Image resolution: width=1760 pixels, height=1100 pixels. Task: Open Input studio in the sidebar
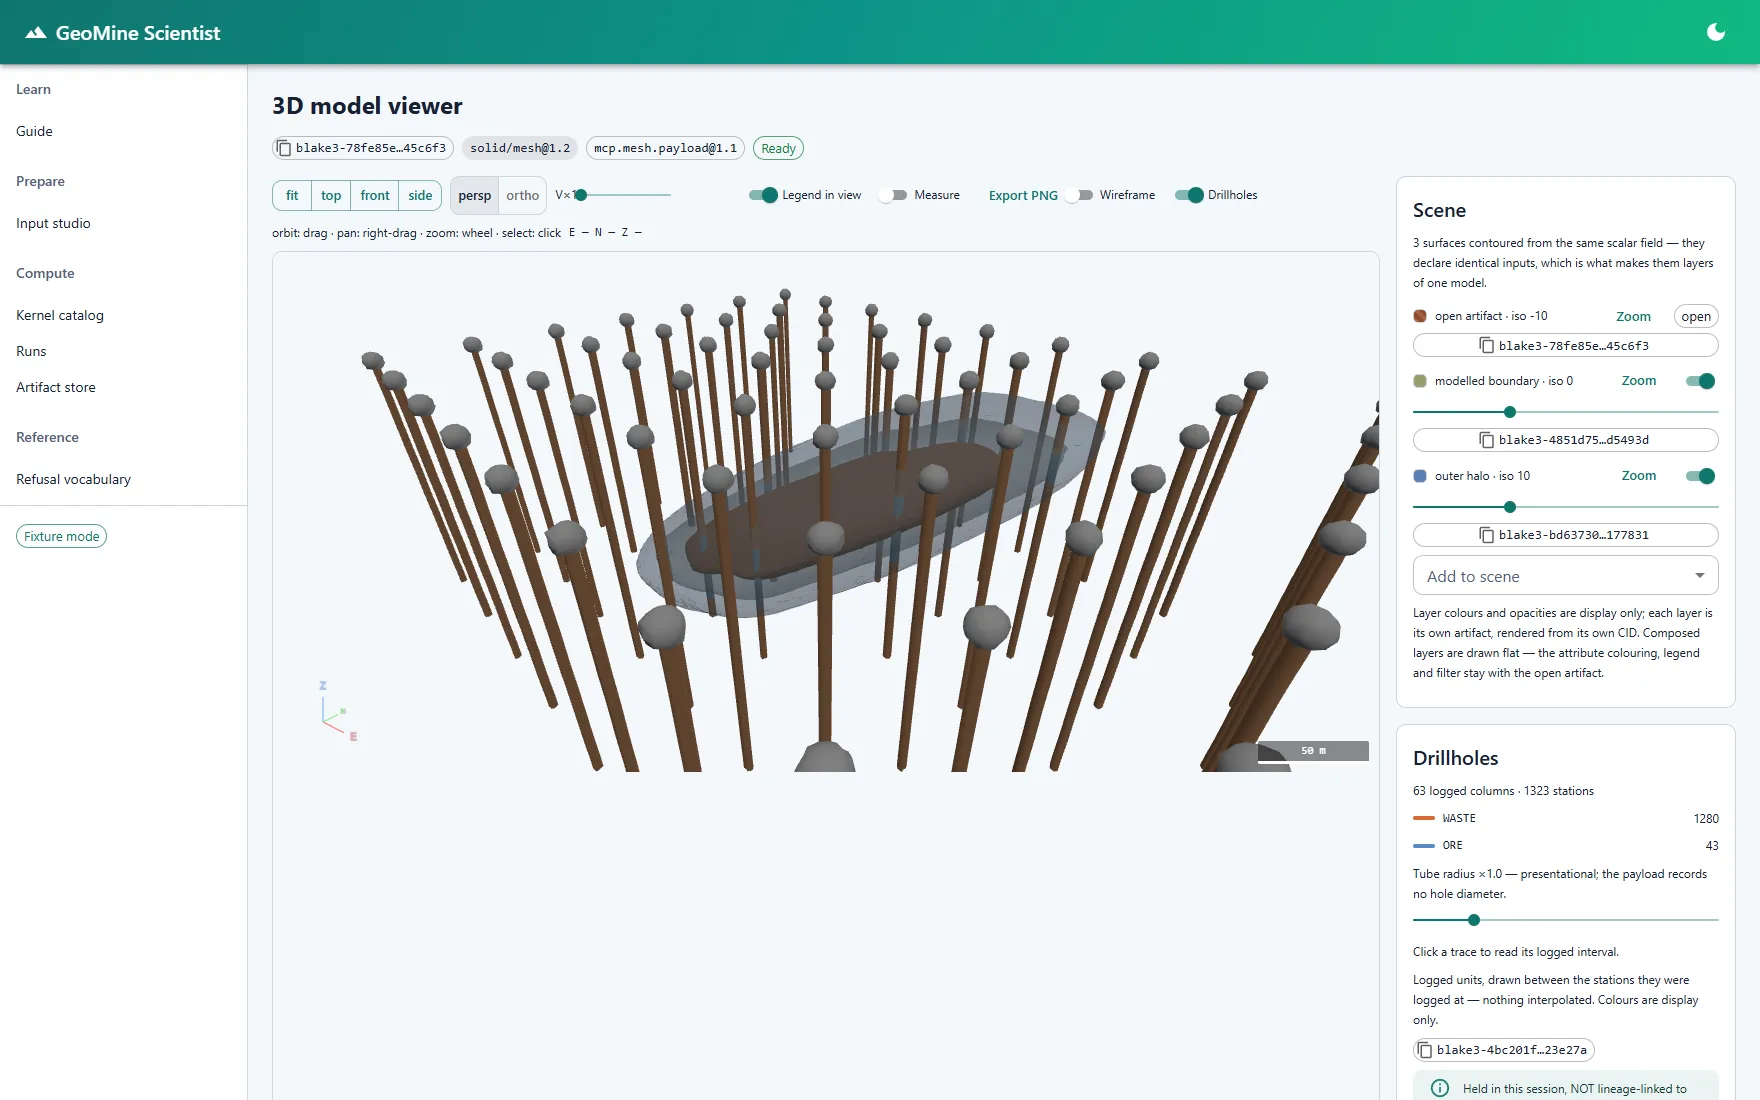(53, 223)
